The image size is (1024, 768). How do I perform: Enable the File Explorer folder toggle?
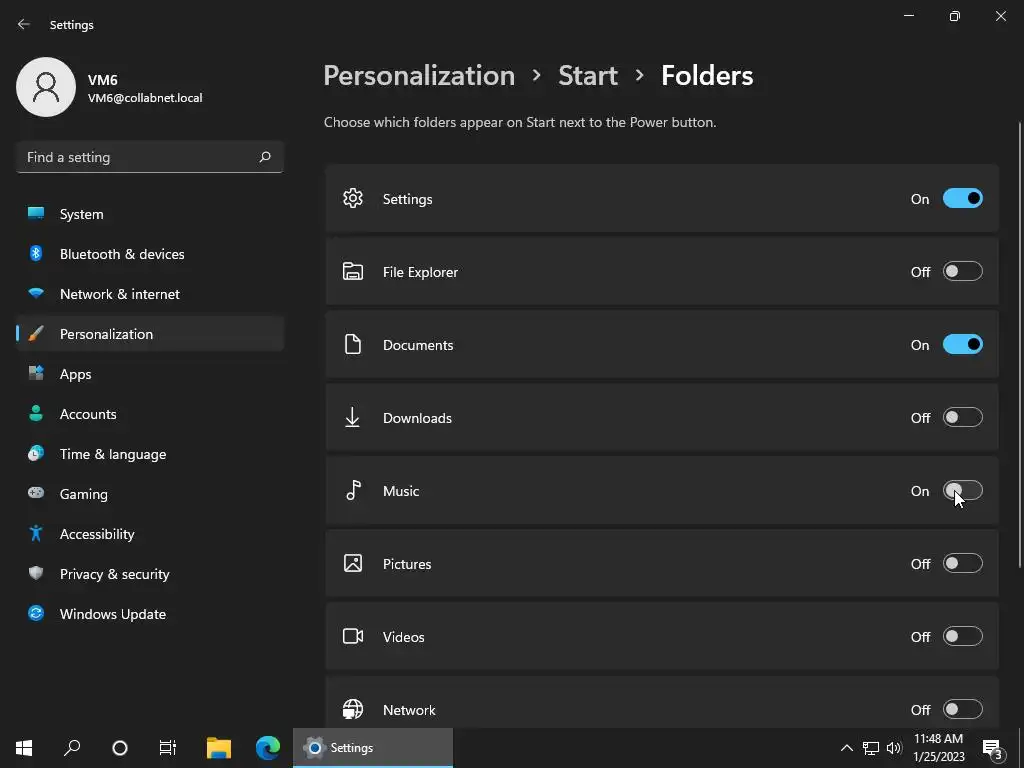[x=962, y=272]
